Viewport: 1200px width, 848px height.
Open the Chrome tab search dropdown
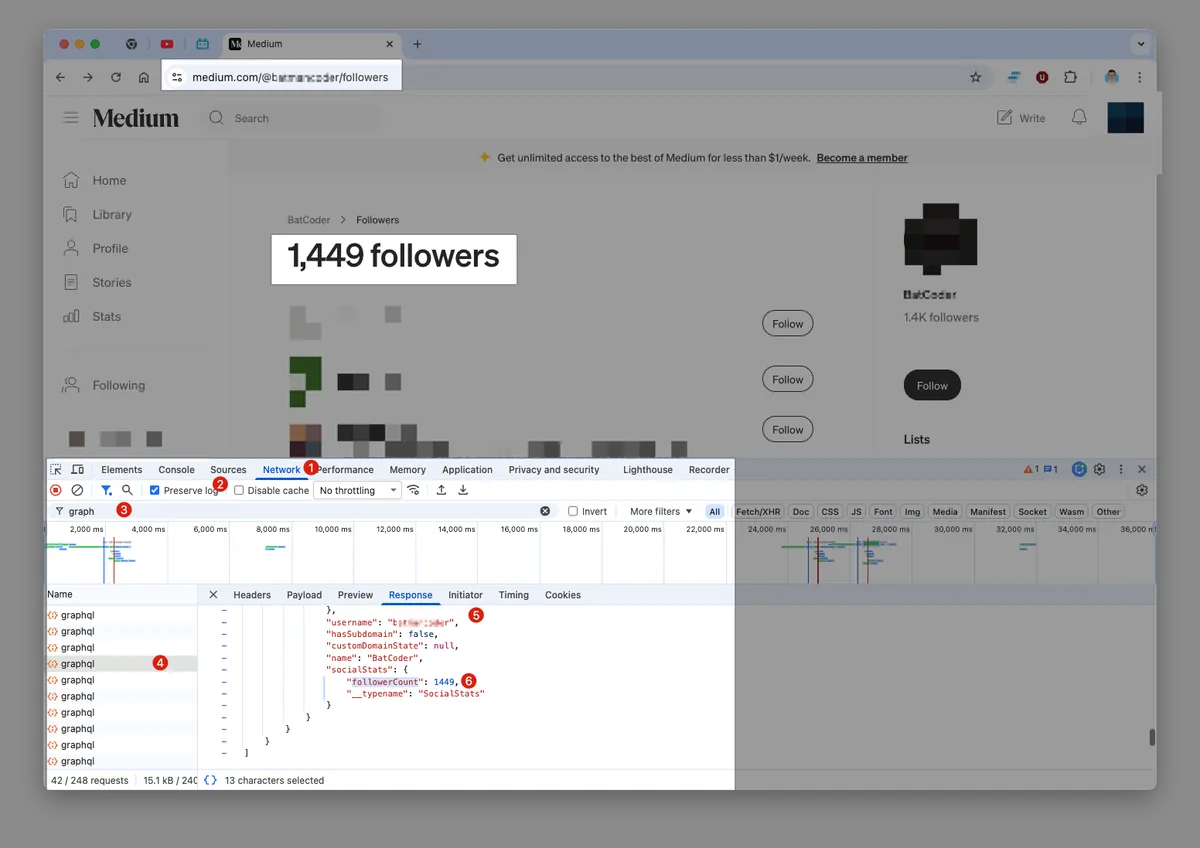(1141, 44)
